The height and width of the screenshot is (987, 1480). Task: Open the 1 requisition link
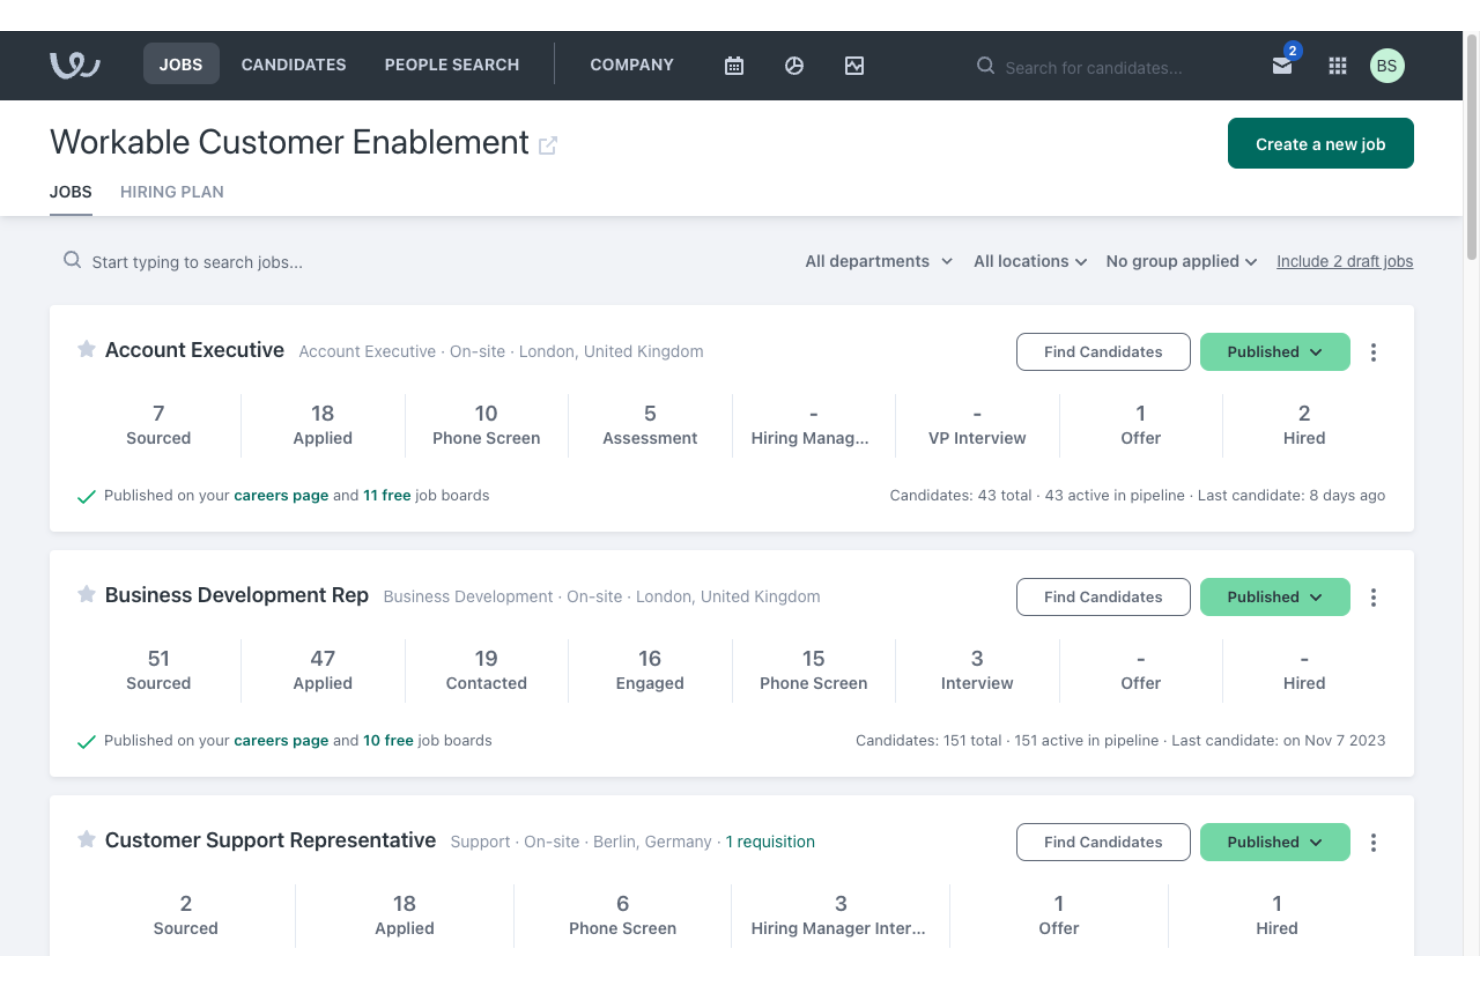coord(770,842)
